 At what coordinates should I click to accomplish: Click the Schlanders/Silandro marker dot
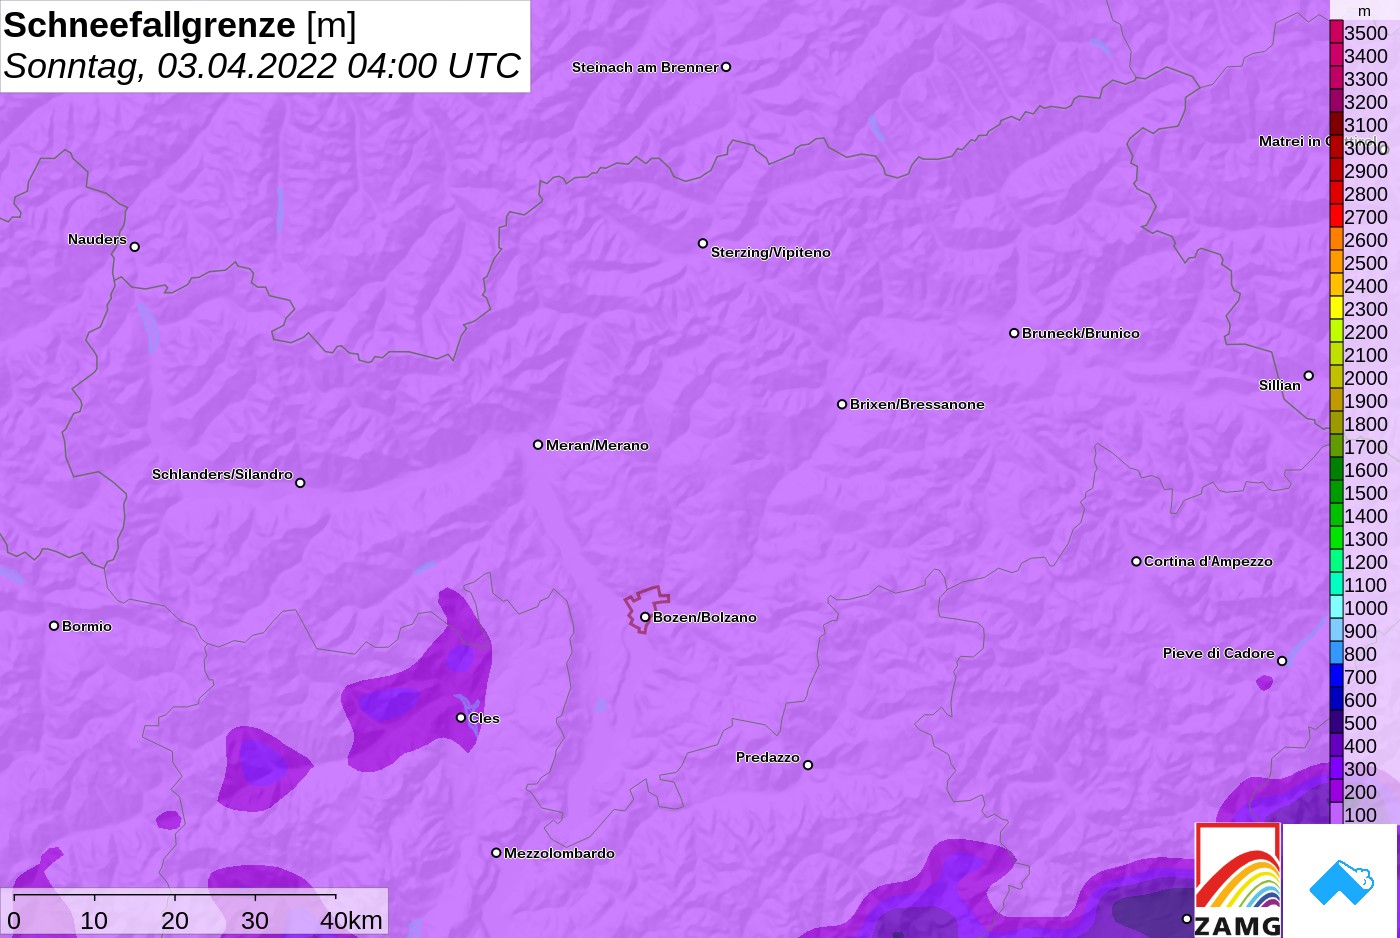[300, 483]
